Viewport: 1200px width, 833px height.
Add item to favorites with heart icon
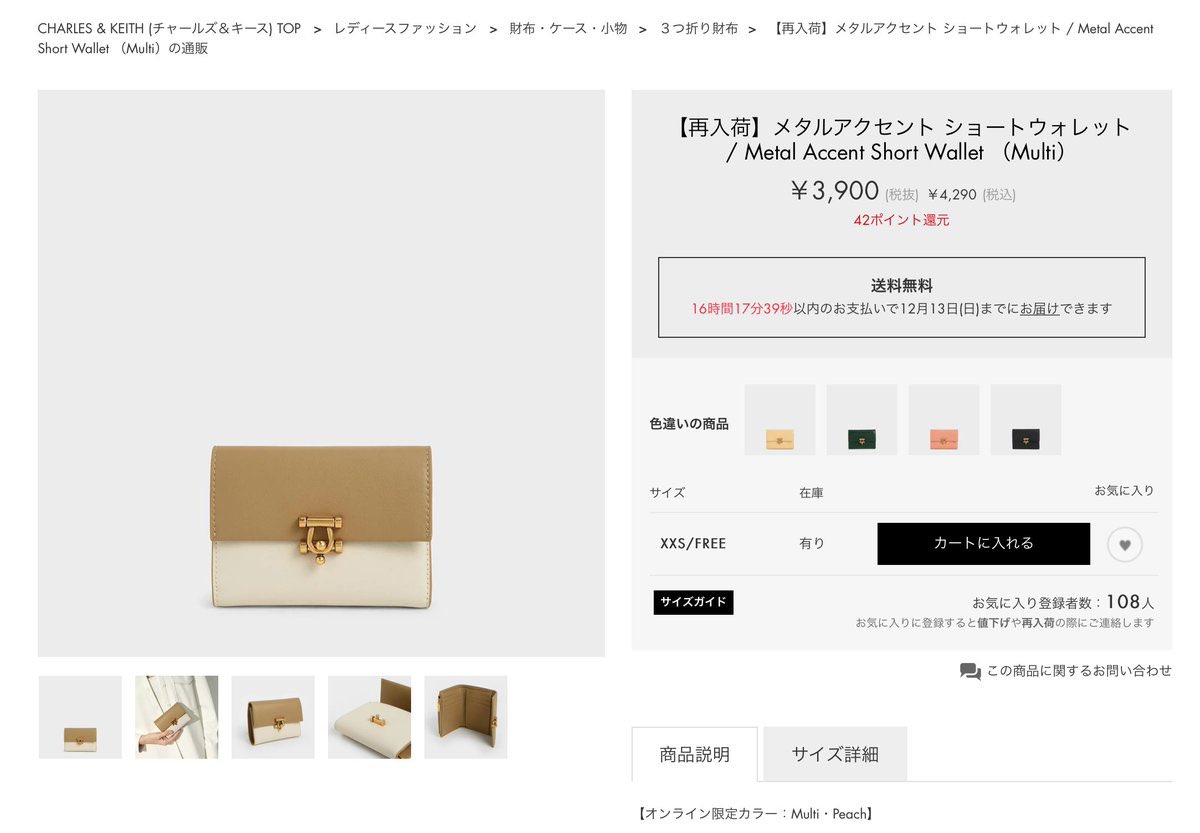[x=1124, y=545]
